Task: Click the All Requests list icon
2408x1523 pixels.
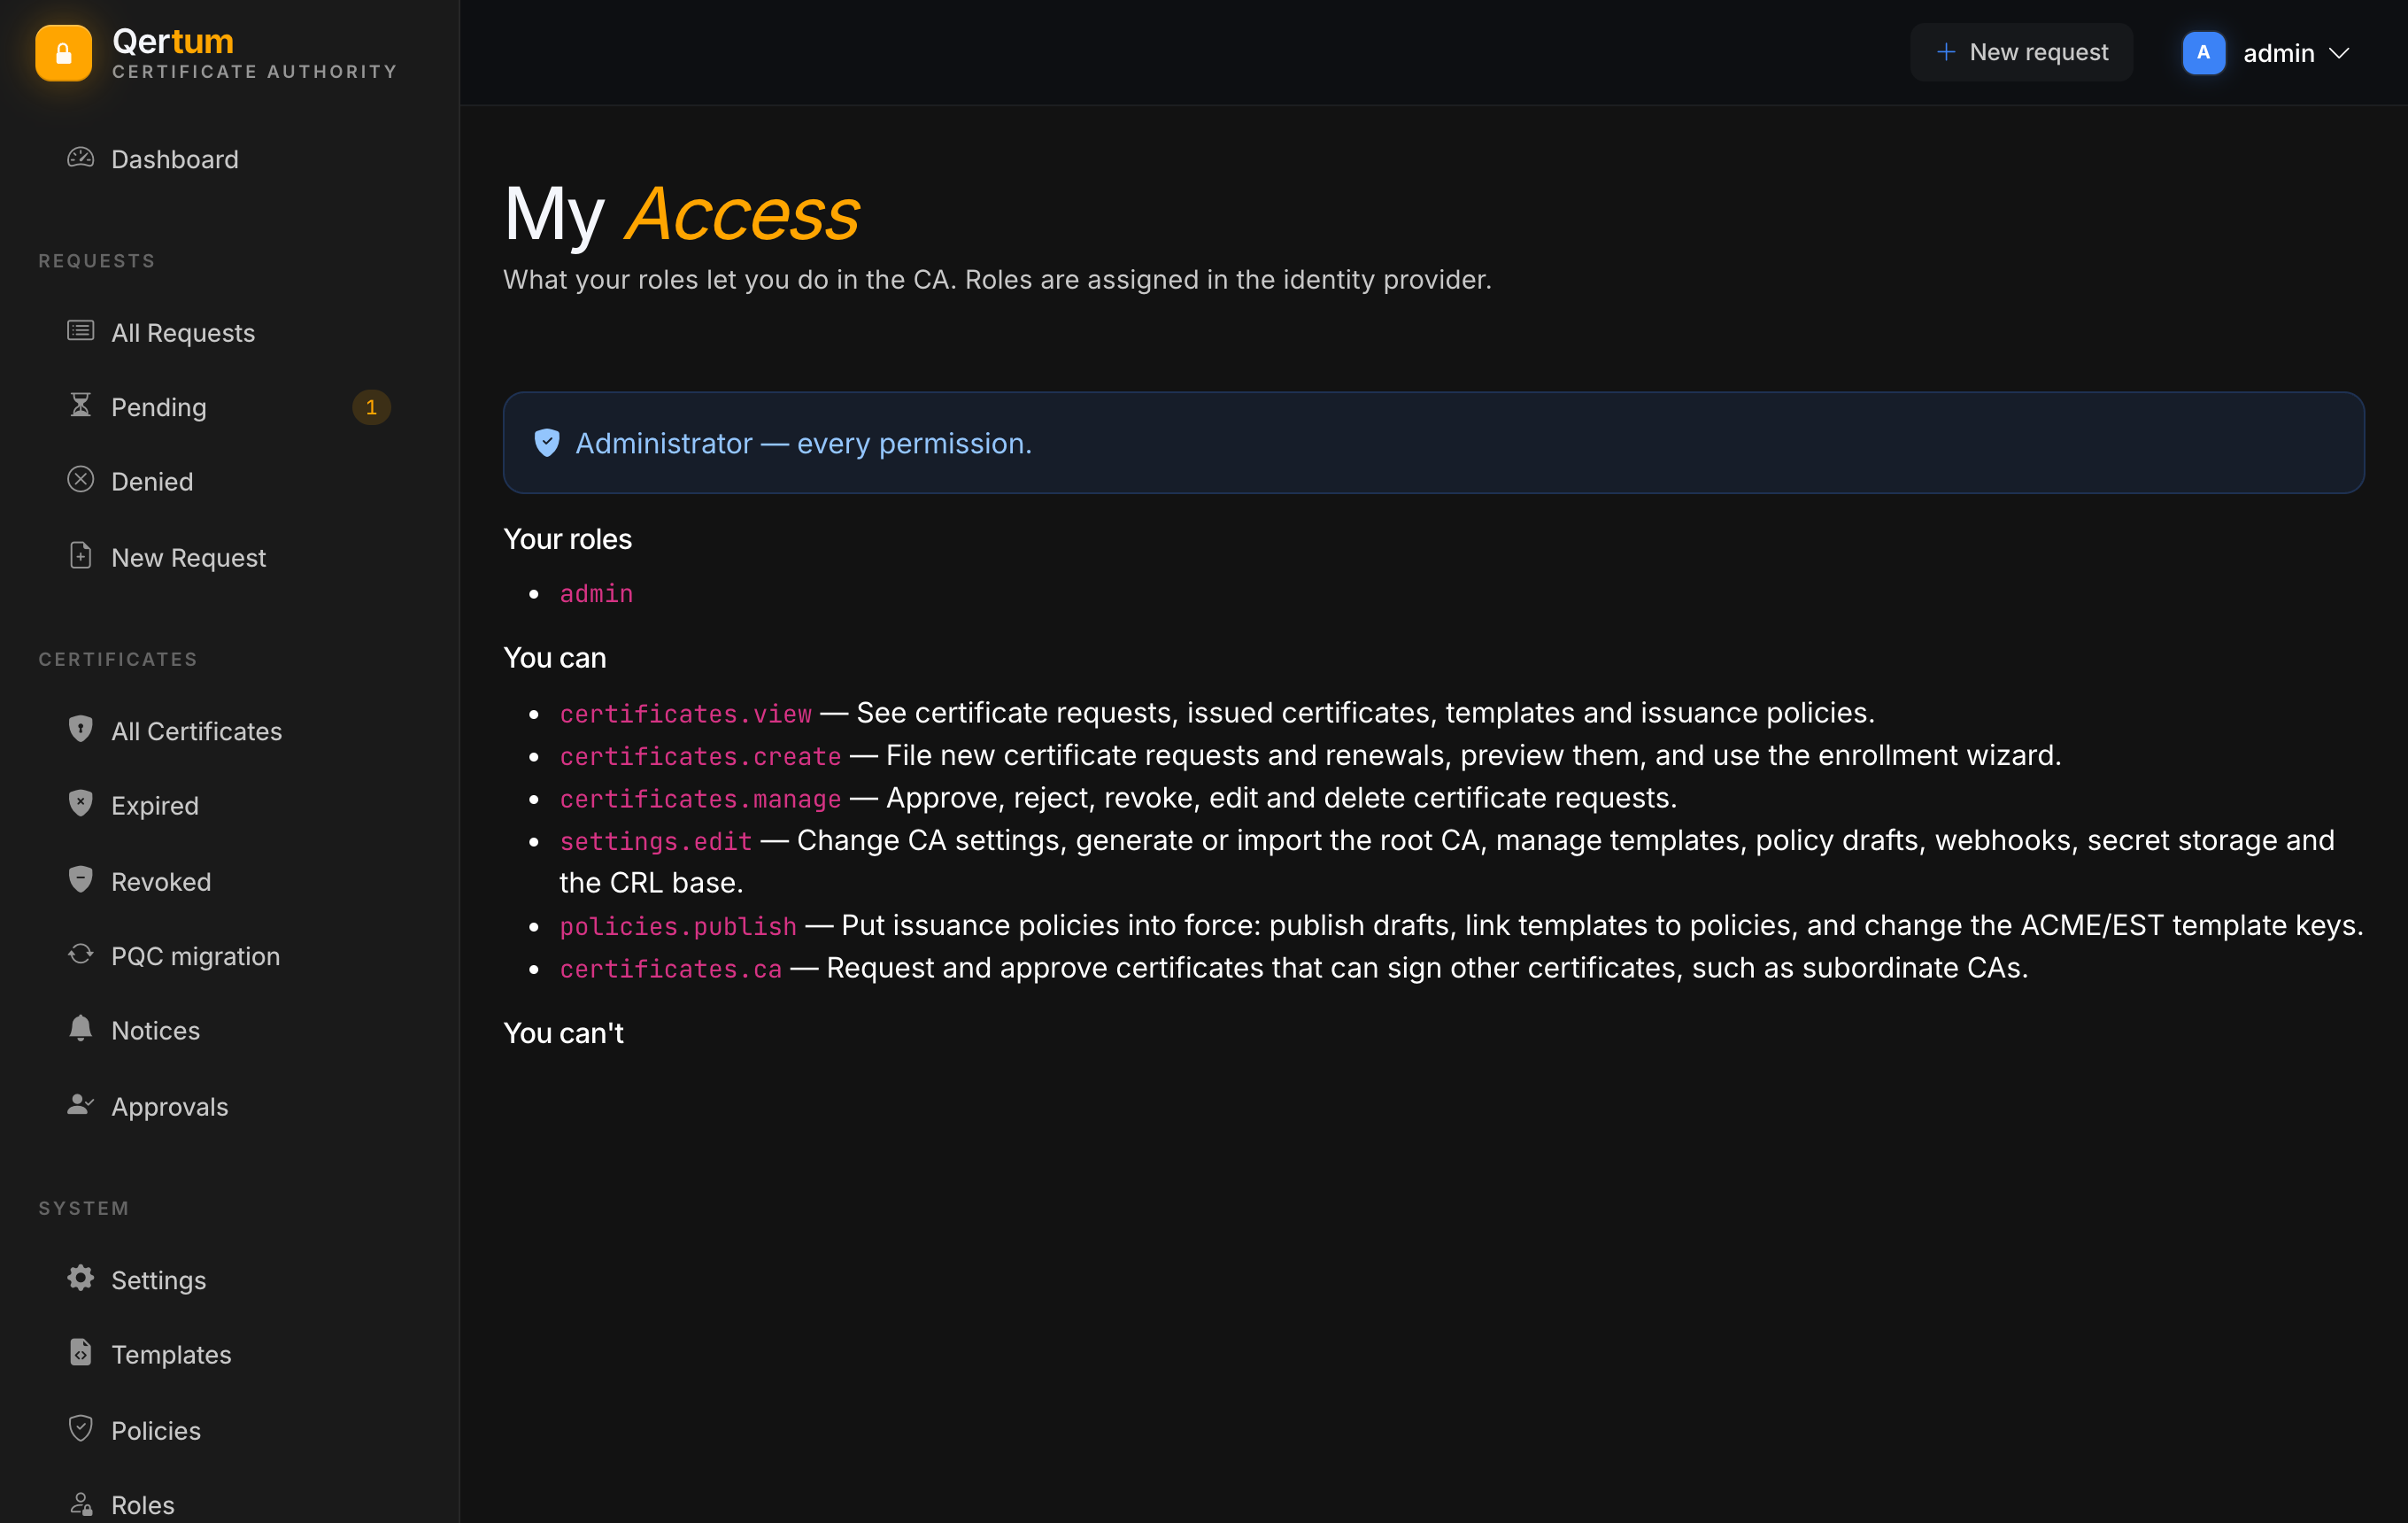Action: (80, 331)
